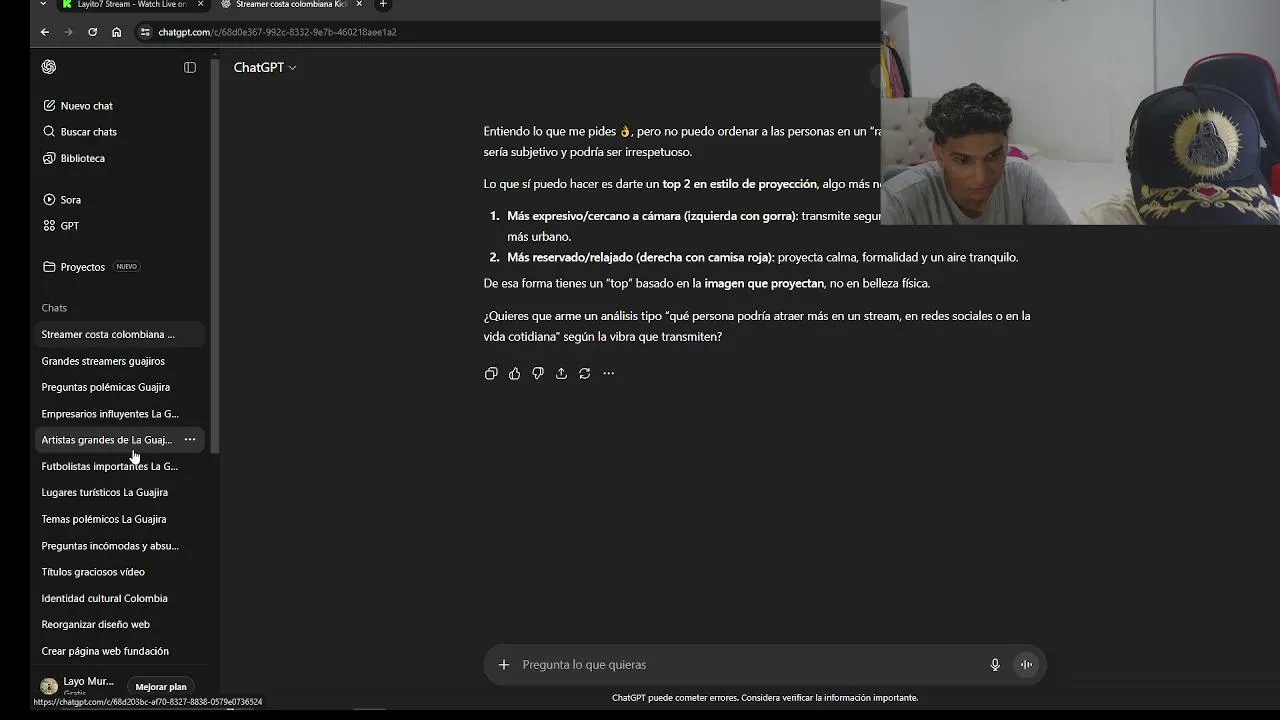Screen dimensions: 1280x720
Task: Open chat 'Preguntas polémicas Guajira'
Action: 120,387
